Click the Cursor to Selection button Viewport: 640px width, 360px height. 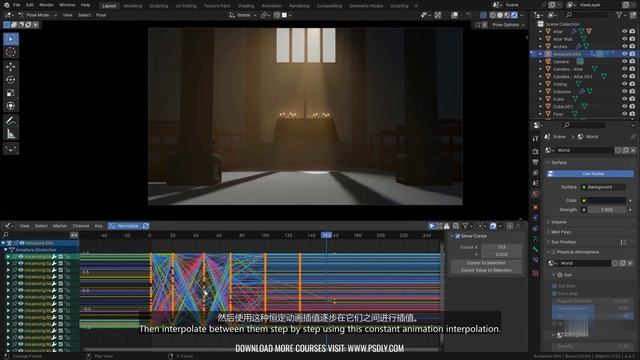486,263
